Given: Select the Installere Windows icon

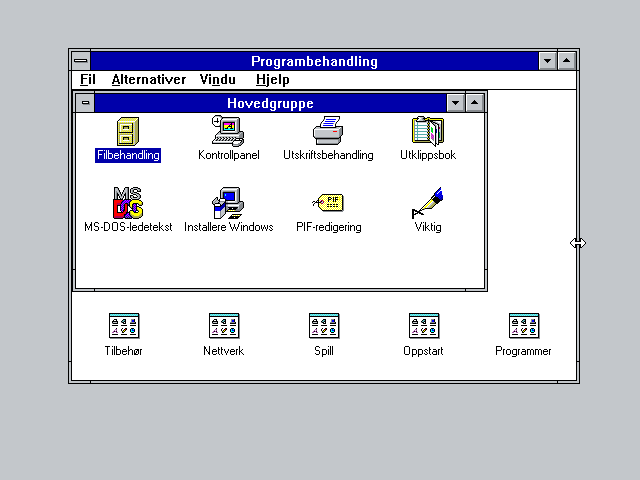Looking at the screenshot, I should (x=228, y=203).
